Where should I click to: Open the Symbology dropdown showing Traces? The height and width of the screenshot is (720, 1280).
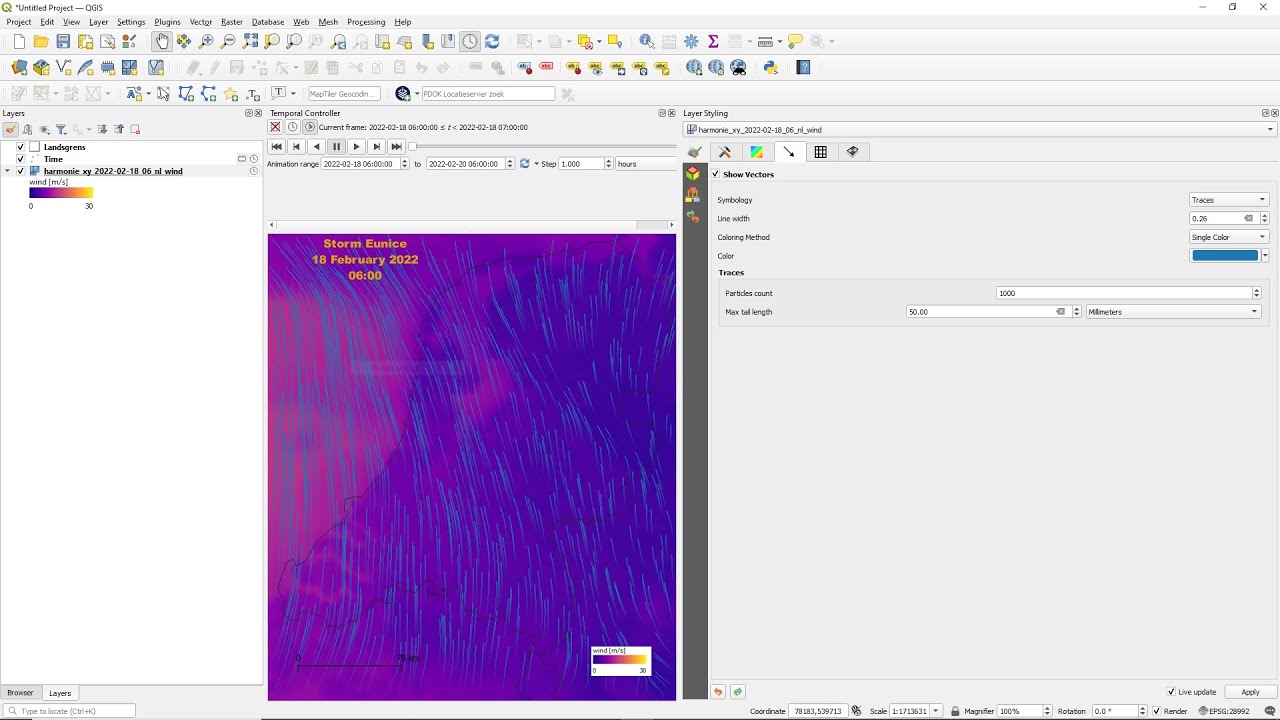1228,200
